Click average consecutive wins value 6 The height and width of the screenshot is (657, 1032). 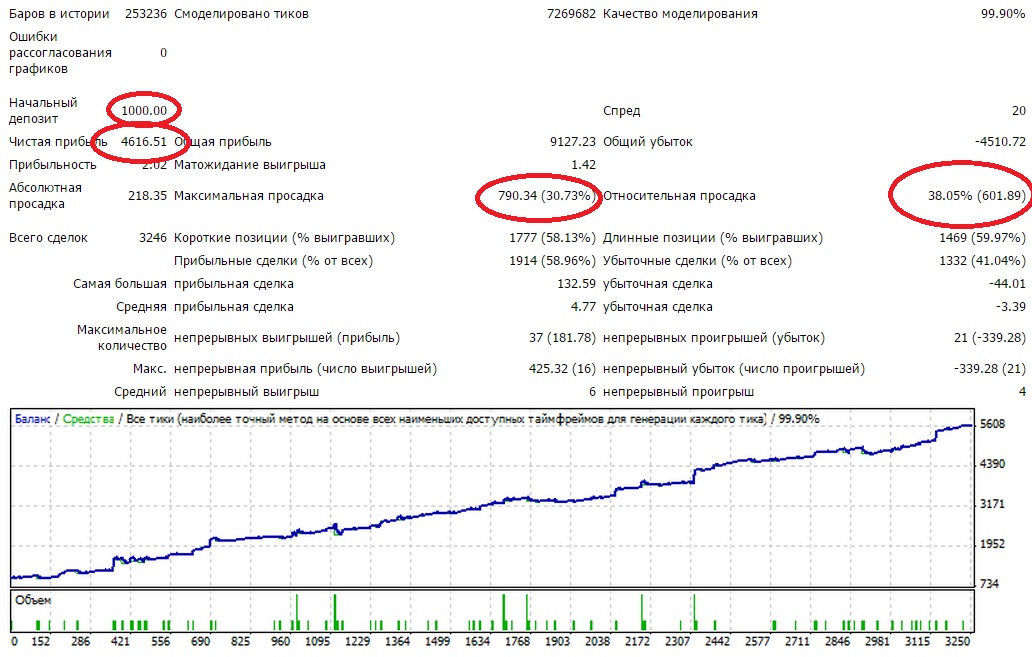pos(592,392)
